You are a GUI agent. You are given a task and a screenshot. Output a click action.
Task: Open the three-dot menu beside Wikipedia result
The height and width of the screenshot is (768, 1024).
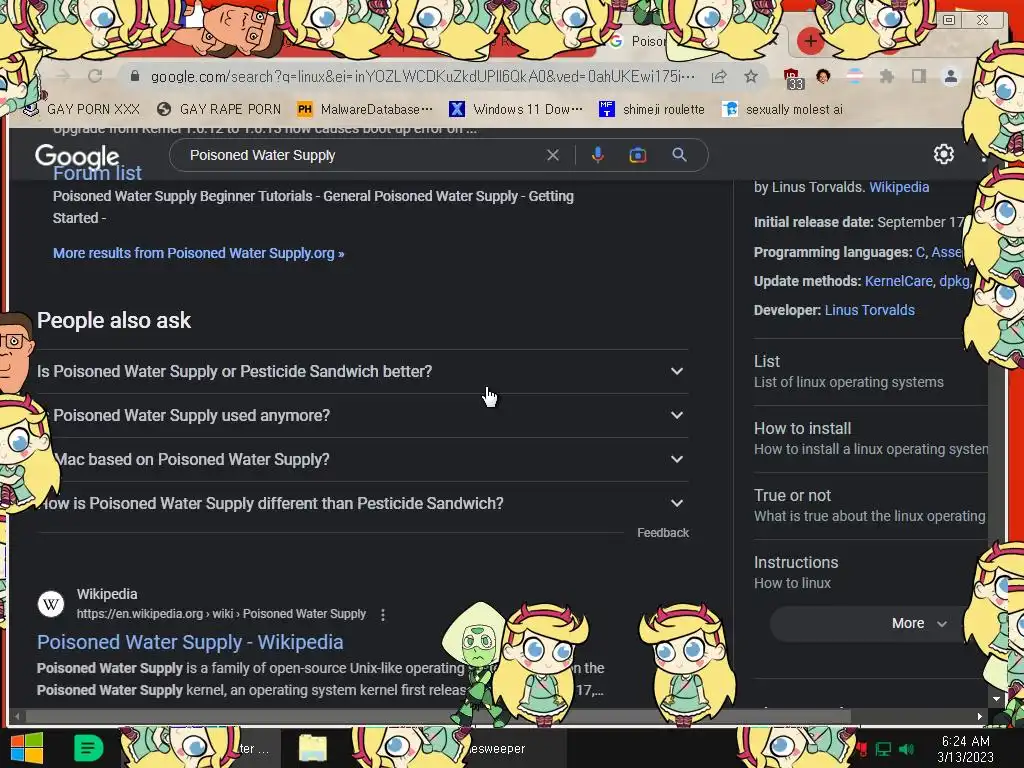(x=383, y=615)
